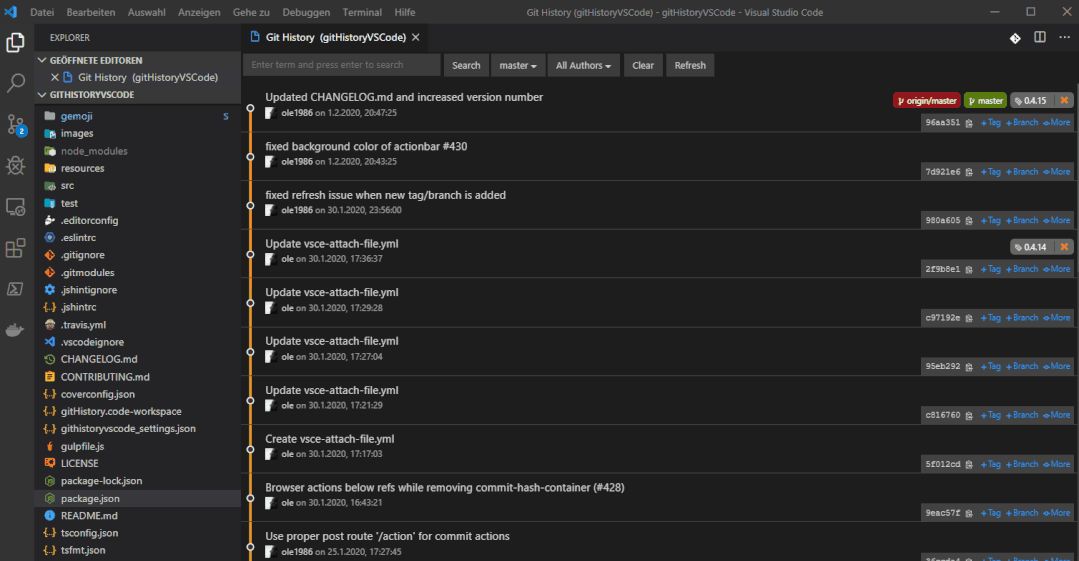Open the Search view in activity bar

[15, 83]
